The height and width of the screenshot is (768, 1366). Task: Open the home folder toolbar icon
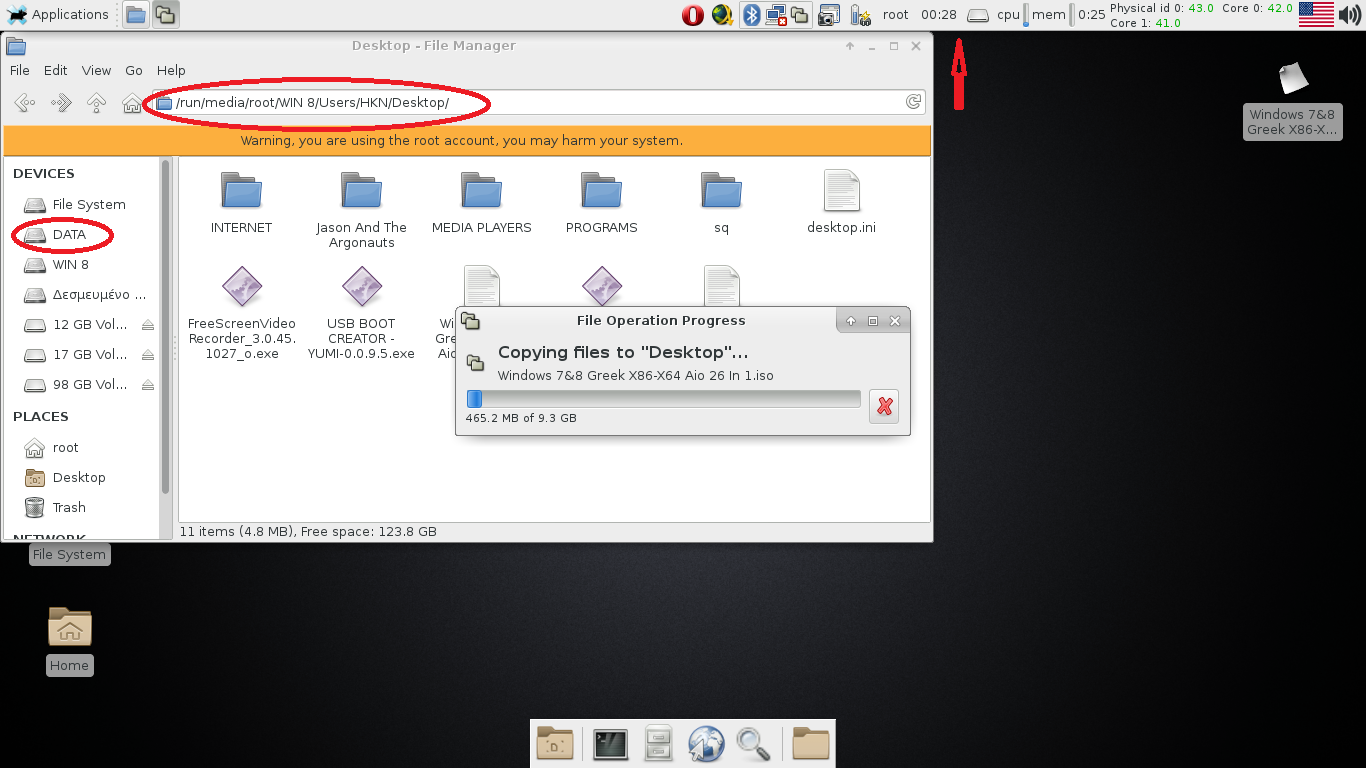tap(131, 102)
